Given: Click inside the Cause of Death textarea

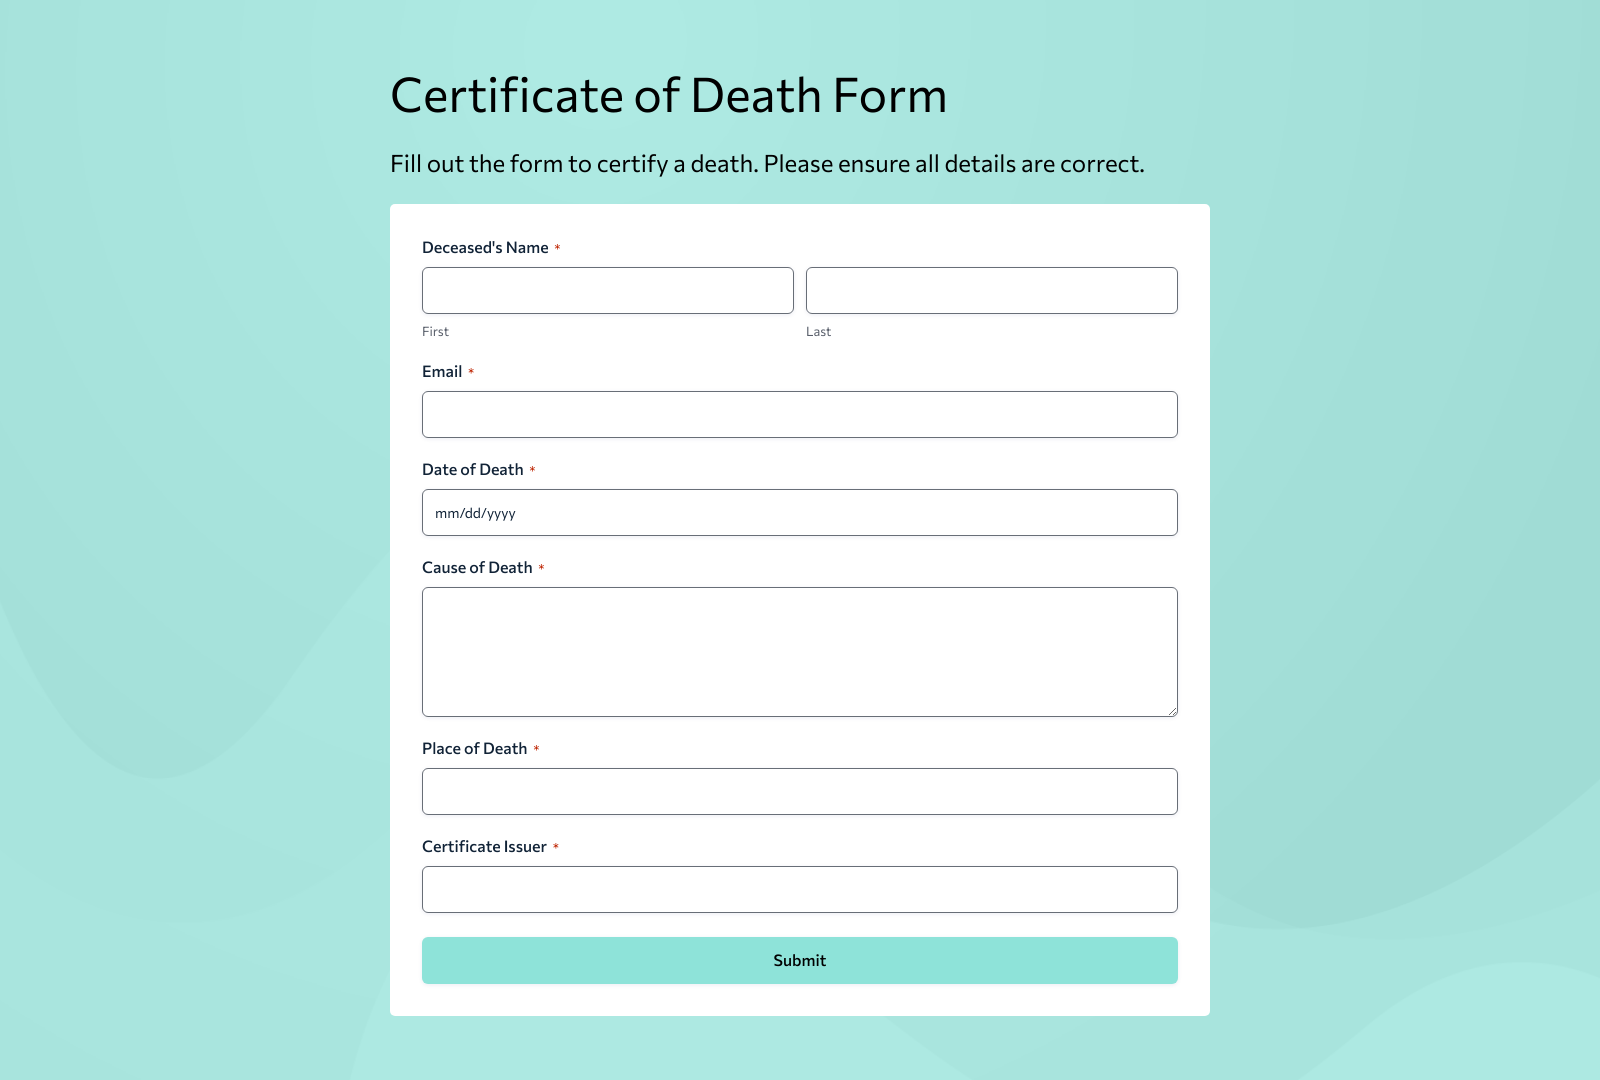Looking at the screenshot, I should pyautogui.click(x=799, y=650).
